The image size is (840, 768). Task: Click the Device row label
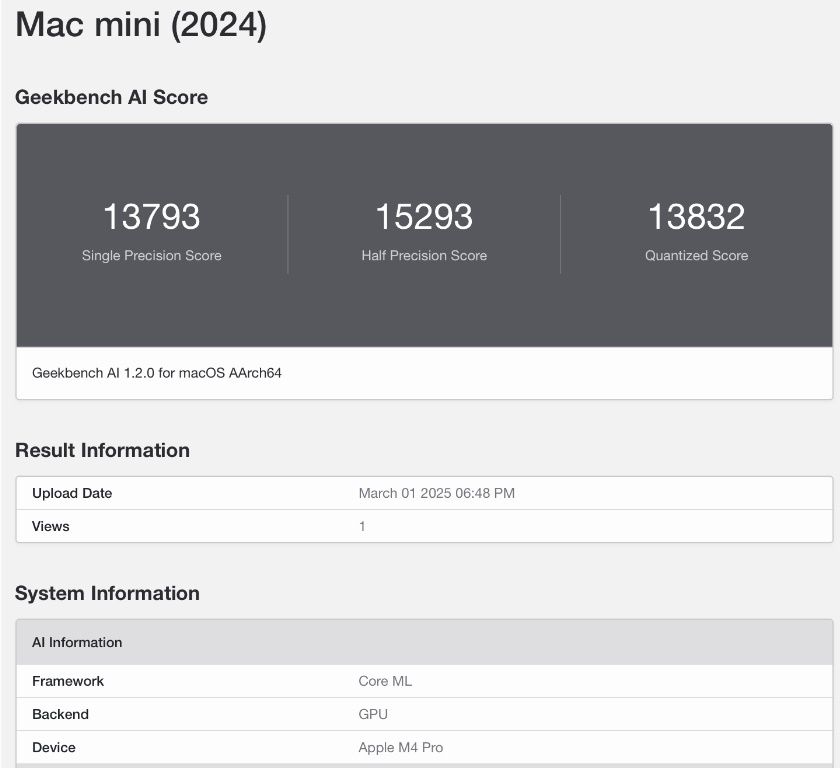(x=54, y=748)
